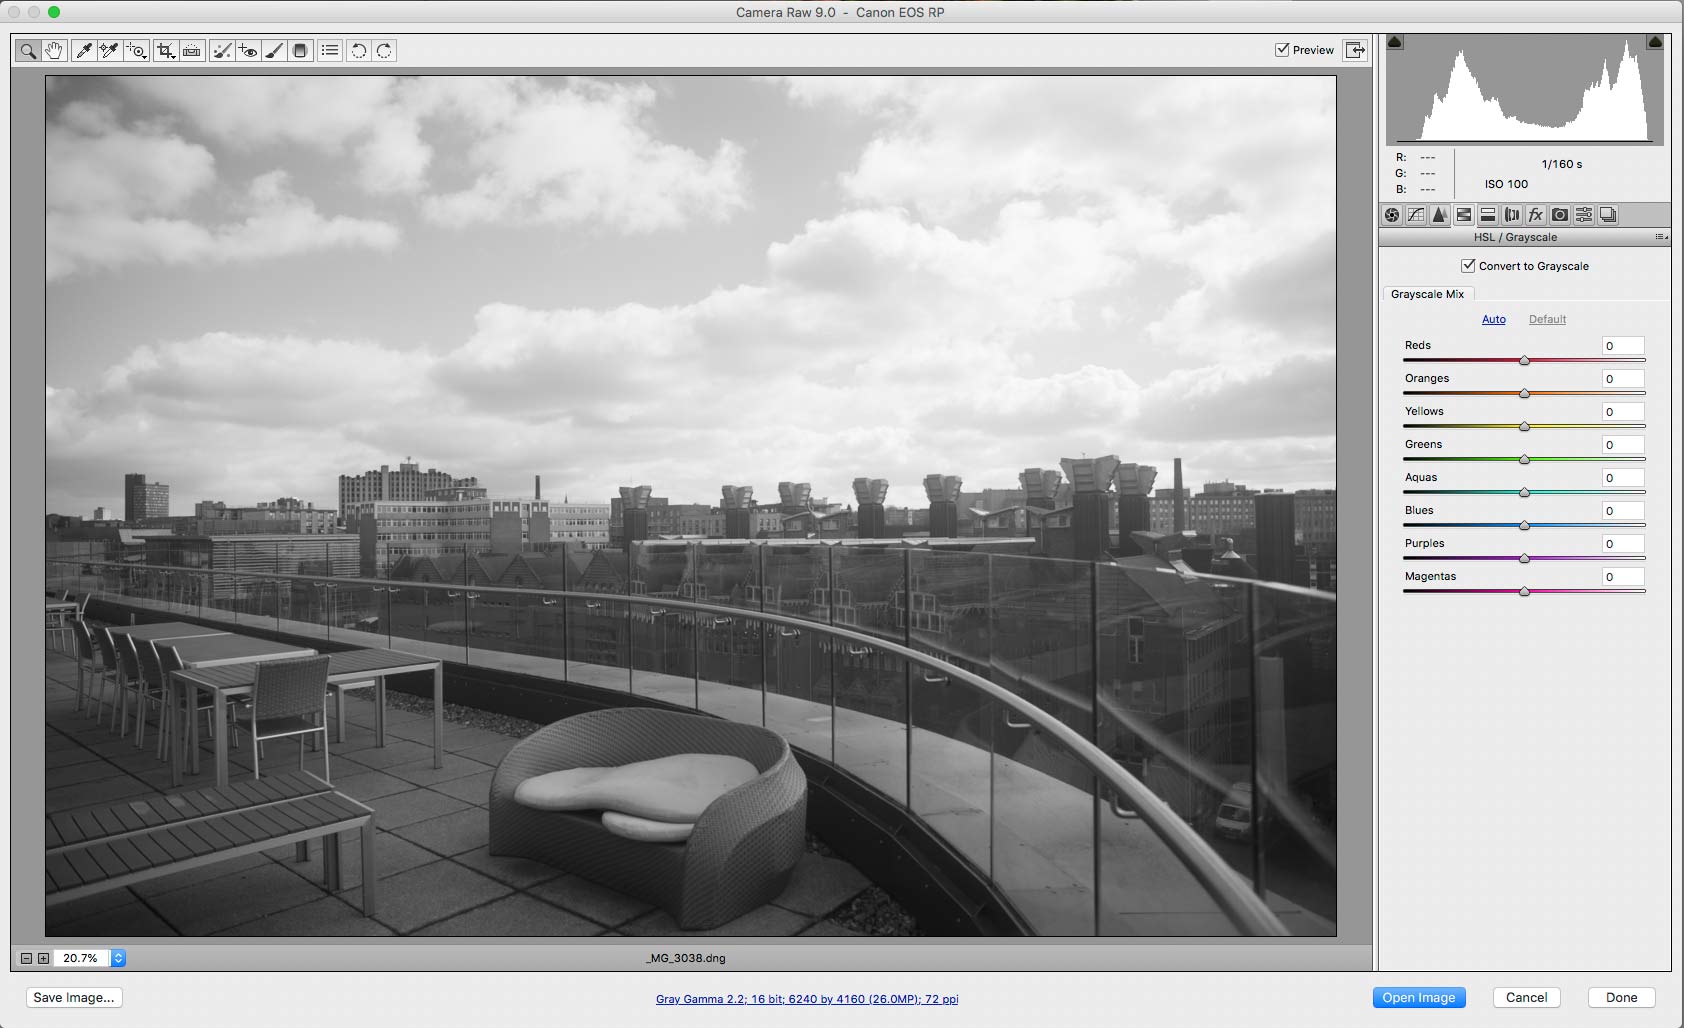Open the Snapshots panel

pyautogui.click(x=1608, y=215)
